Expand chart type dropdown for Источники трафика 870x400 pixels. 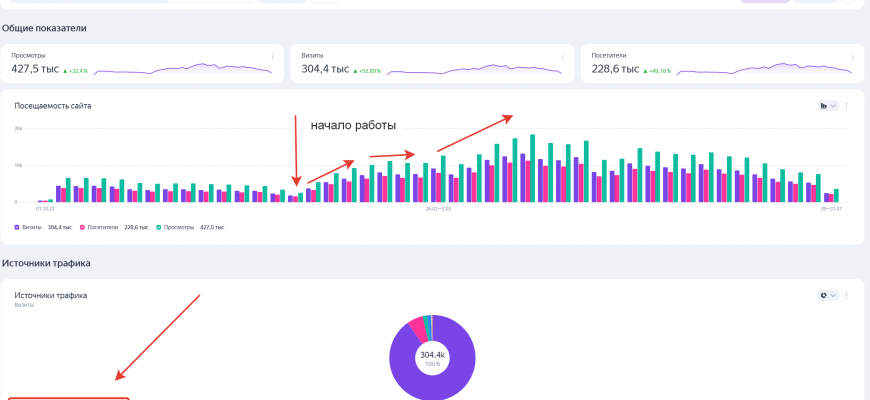(x=833, y=296)
